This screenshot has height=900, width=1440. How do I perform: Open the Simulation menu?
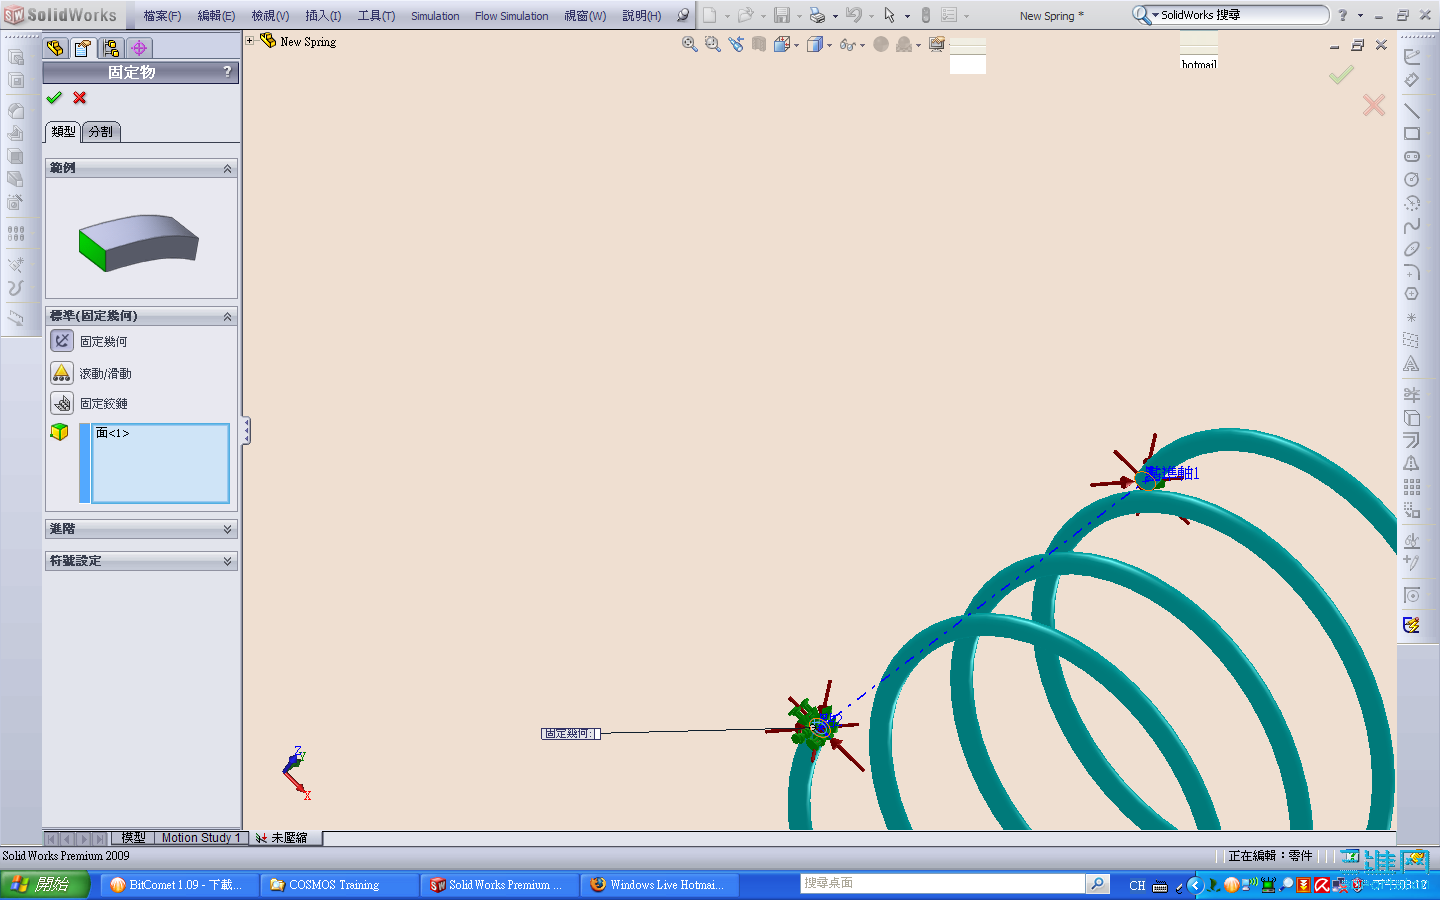tap(435, 16)
